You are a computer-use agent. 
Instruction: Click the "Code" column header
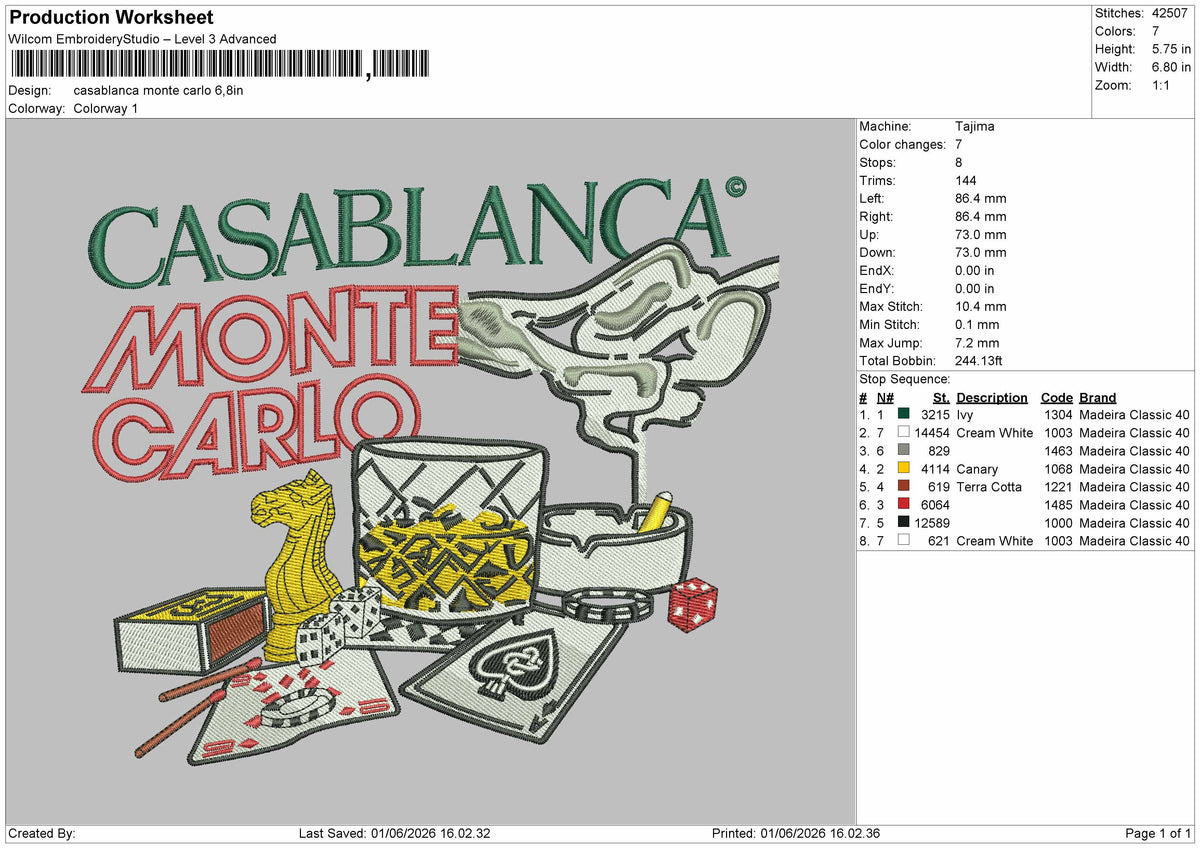point(1056,397)
